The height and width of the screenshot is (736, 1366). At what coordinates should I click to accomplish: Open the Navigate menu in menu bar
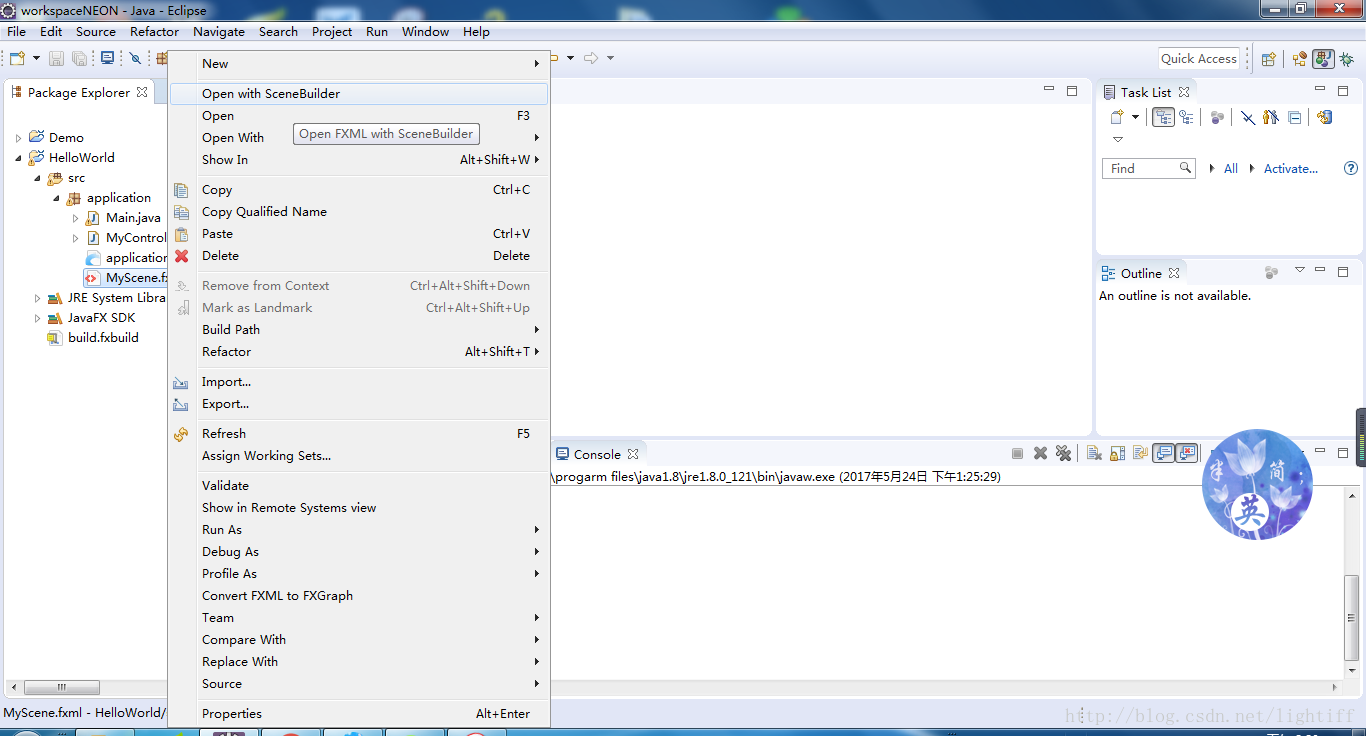(x=219, y=32)
